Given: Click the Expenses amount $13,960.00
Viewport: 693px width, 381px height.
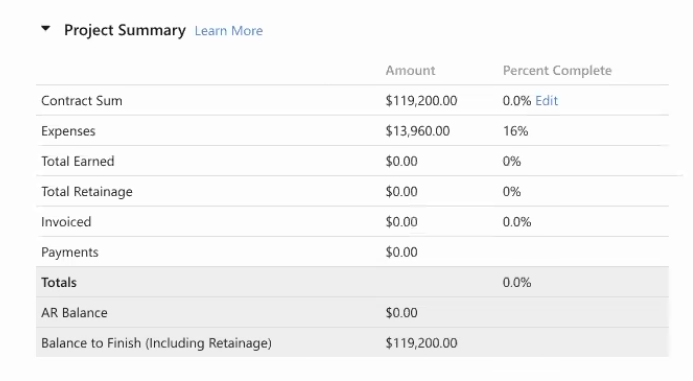Looking at the screenshot, I should click(418, 131).
